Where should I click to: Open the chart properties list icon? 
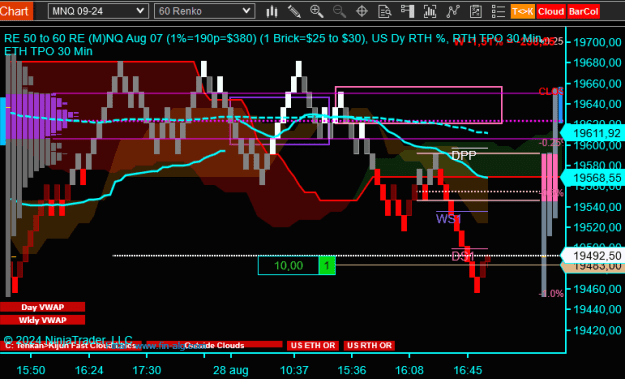498,11
